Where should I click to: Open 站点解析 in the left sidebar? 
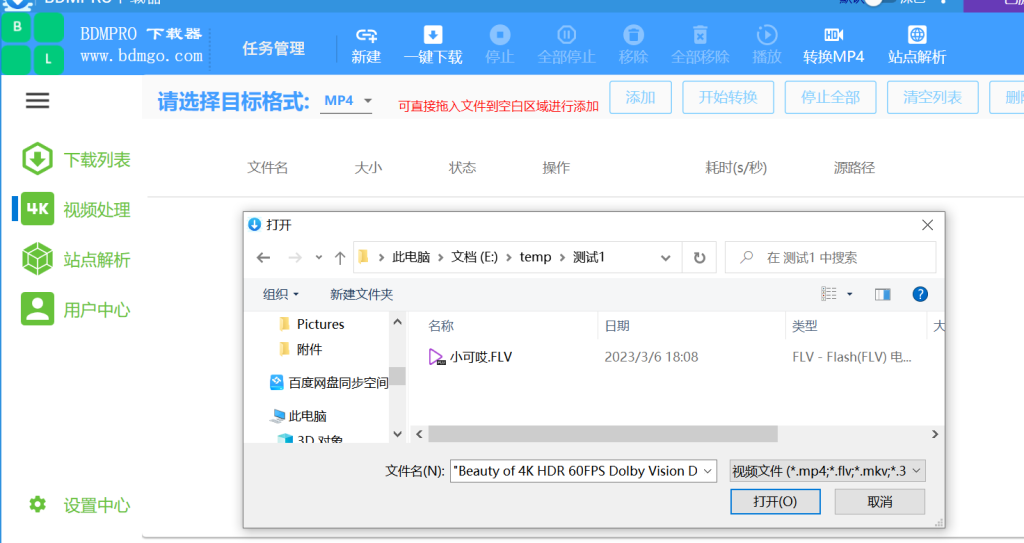tap(76, 259)
